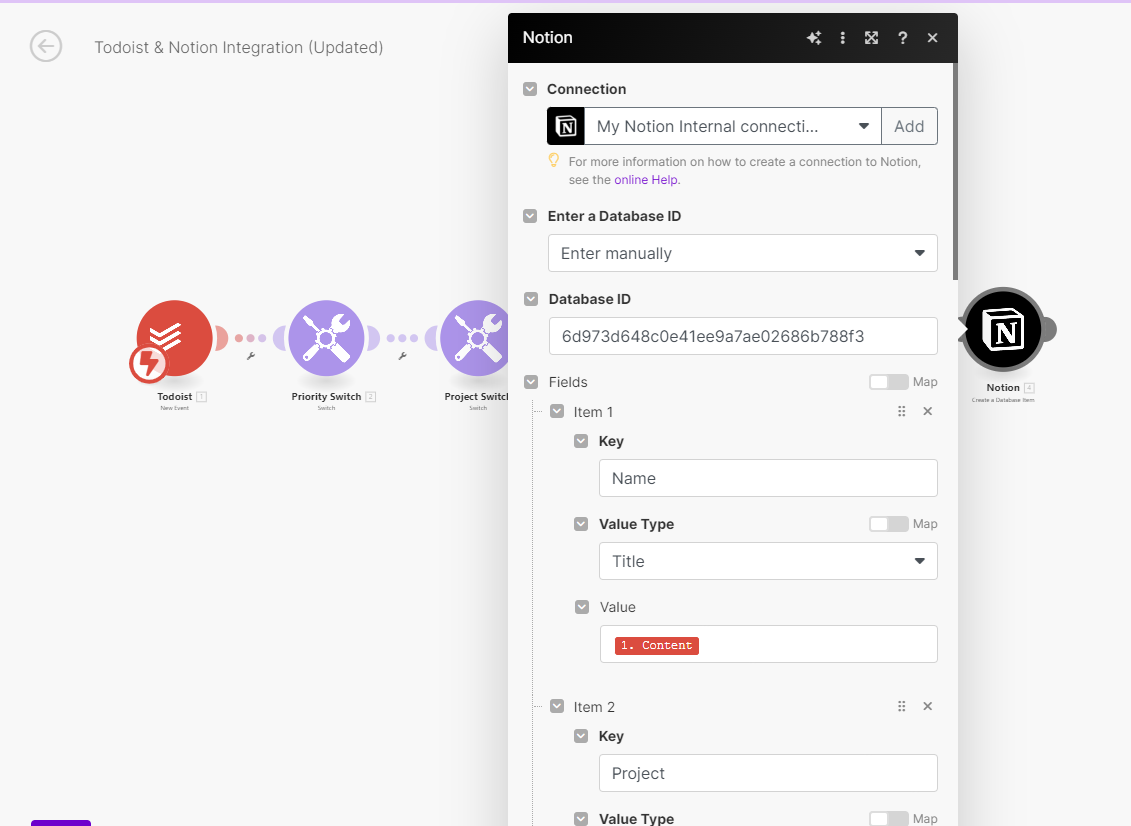This screenshot has height=826, width=1131.
Task: Collapse the Key field of Item 1
Action: coord(581,441)
